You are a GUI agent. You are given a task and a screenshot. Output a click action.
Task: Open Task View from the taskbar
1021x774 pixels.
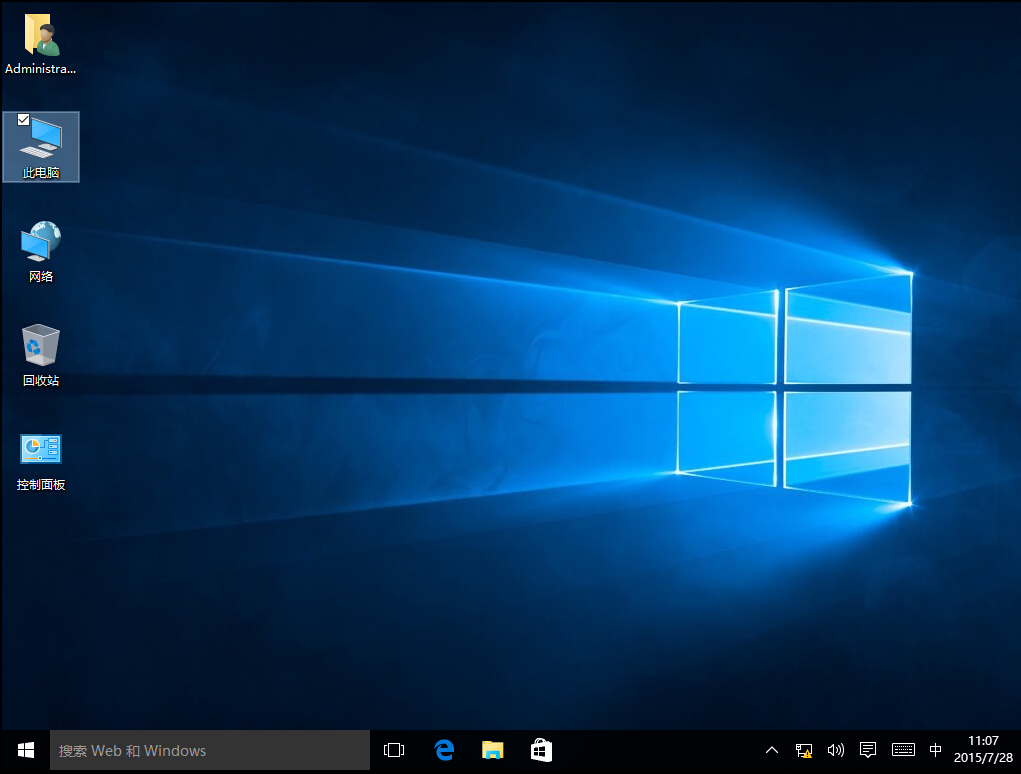[394, 751]
